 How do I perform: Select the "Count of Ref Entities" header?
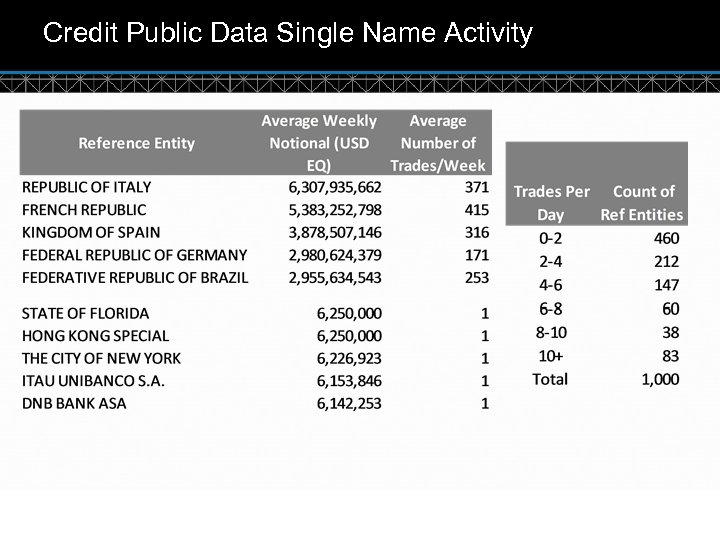pyautogui.click(x=642, y=202)
